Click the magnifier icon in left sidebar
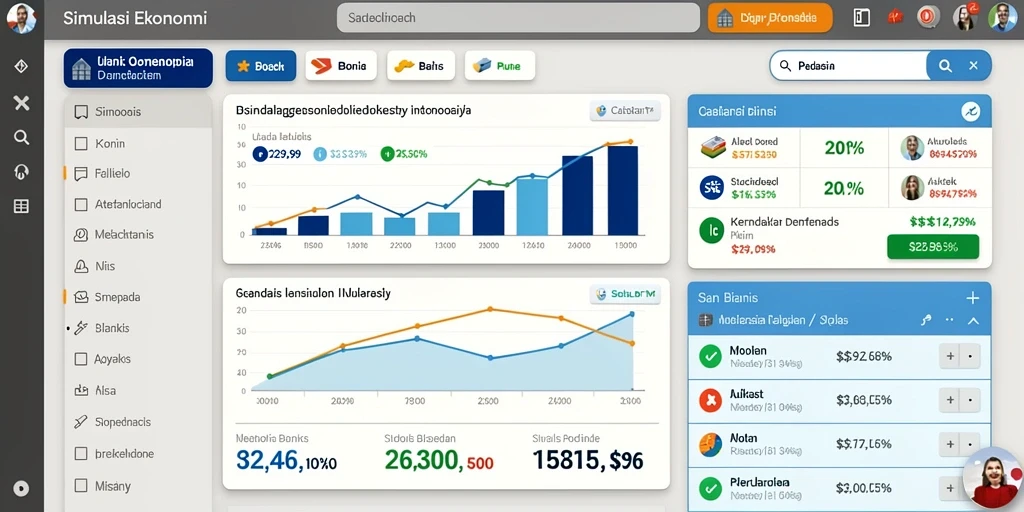Image resolution: width=1024 pixels, height=512 pixels. point(22,137)
